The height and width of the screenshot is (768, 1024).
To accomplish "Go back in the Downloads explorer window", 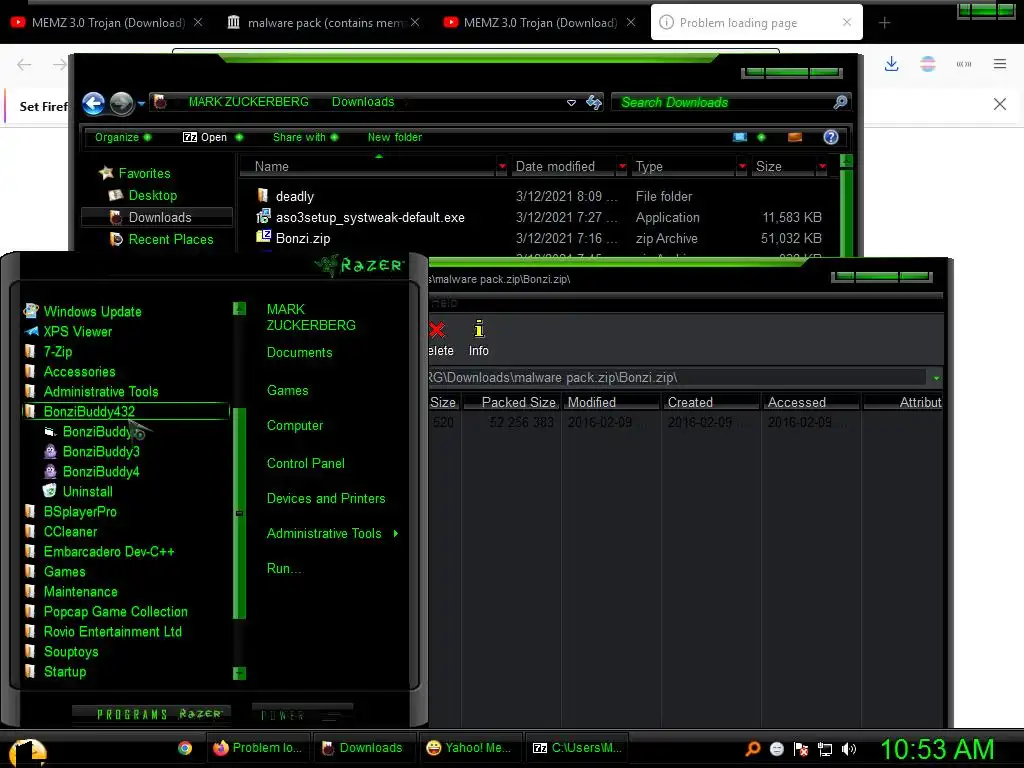I will coord(93,103).
